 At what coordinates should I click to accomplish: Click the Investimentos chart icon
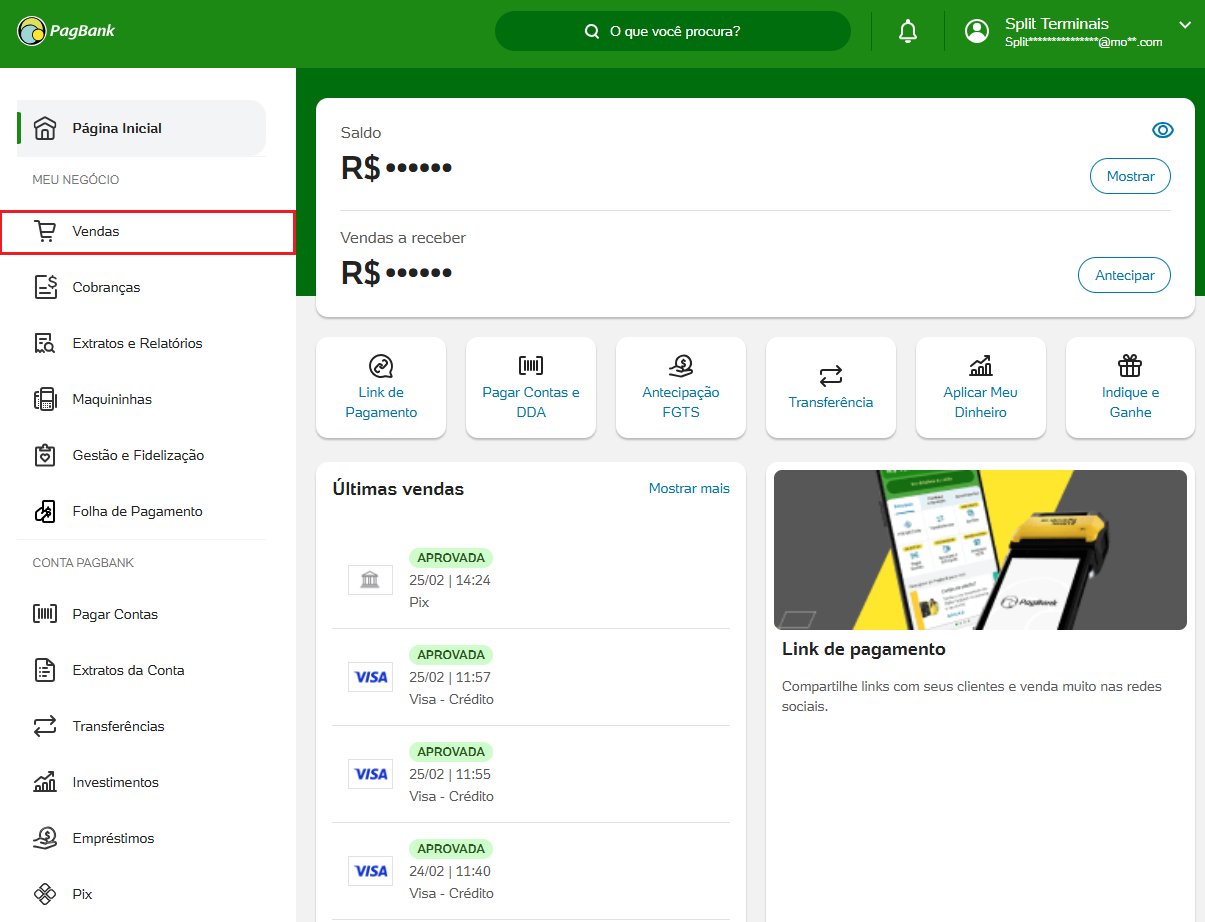[45, 782]
